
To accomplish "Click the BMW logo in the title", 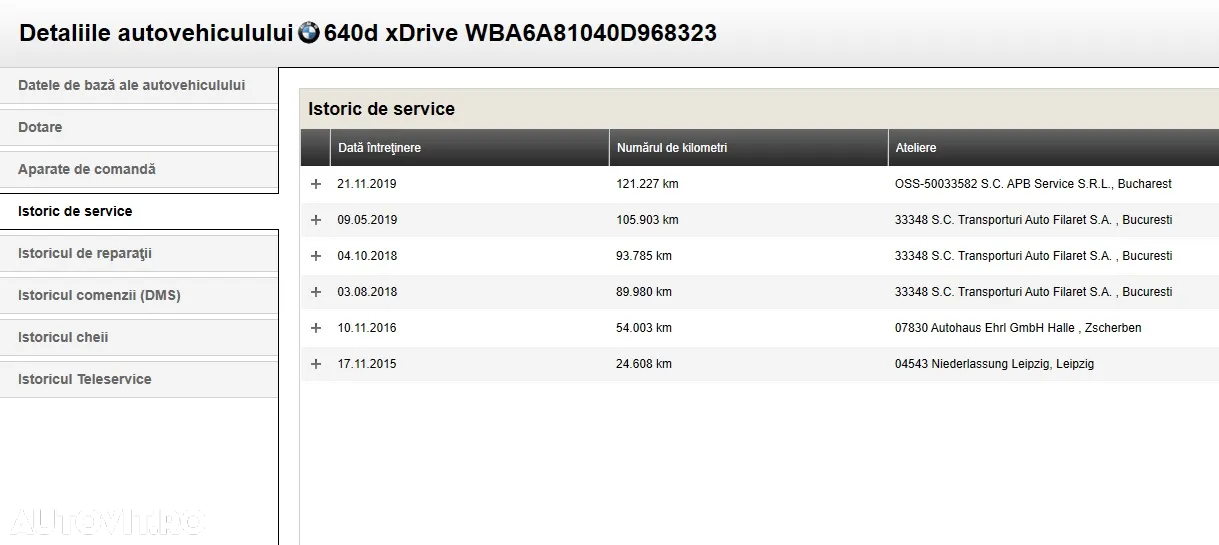I will tap(309, 33).
